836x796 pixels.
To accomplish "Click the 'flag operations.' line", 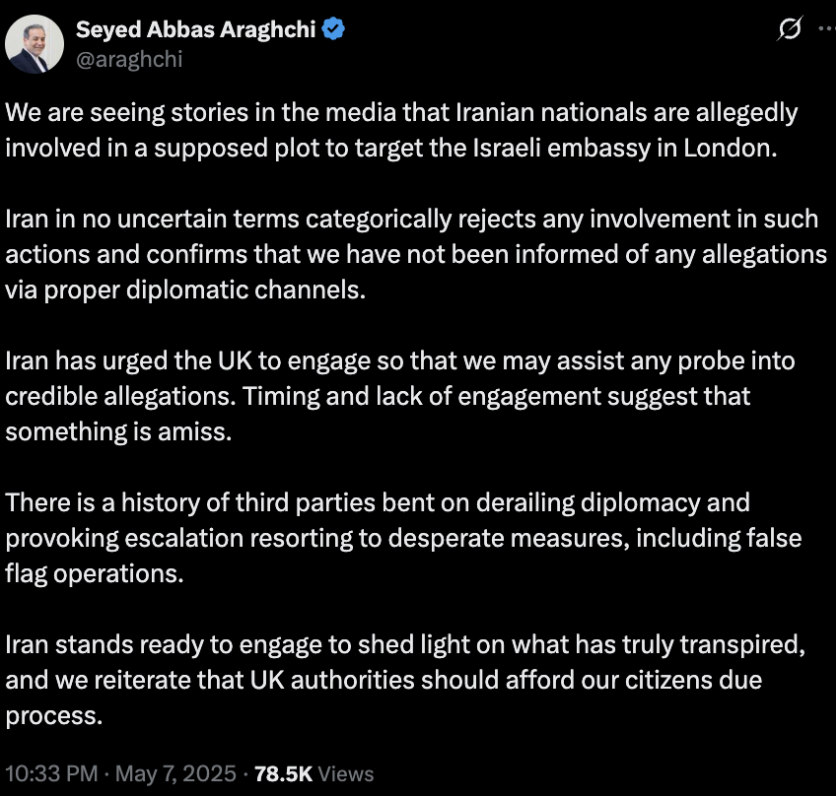I will [94, 574].
